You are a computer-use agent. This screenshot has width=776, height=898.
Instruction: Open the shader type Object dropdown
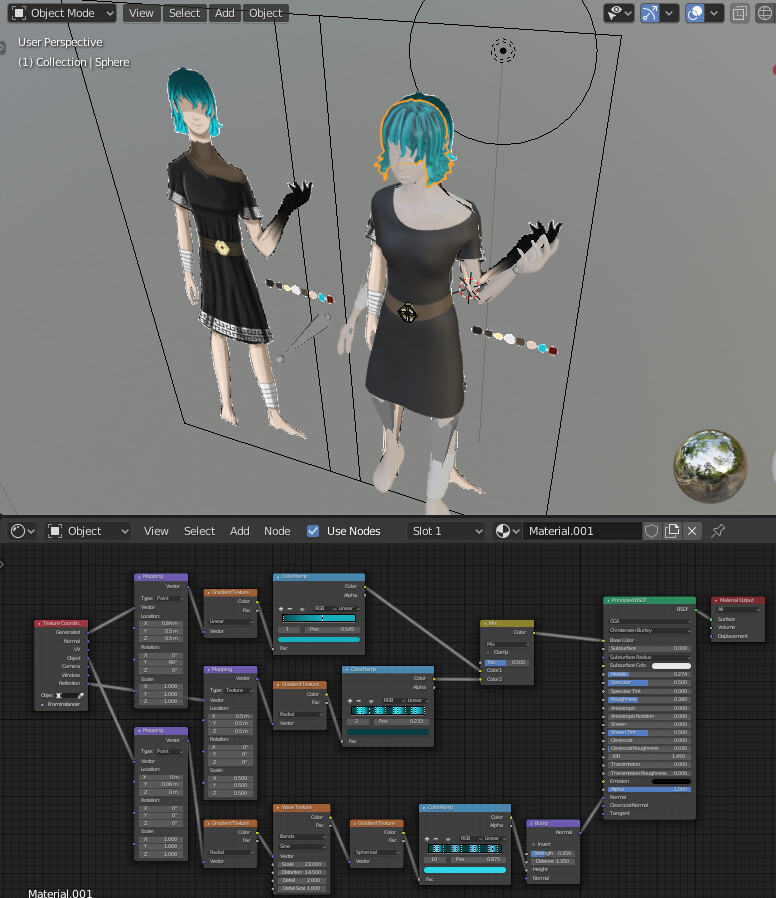(88, 531)
